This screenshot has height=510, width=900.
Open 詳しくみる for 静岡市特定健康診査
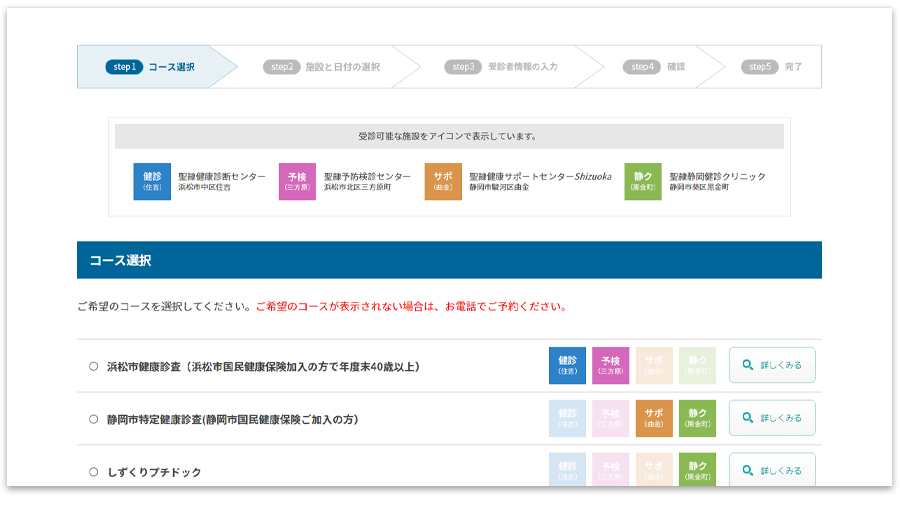point(772,418)
